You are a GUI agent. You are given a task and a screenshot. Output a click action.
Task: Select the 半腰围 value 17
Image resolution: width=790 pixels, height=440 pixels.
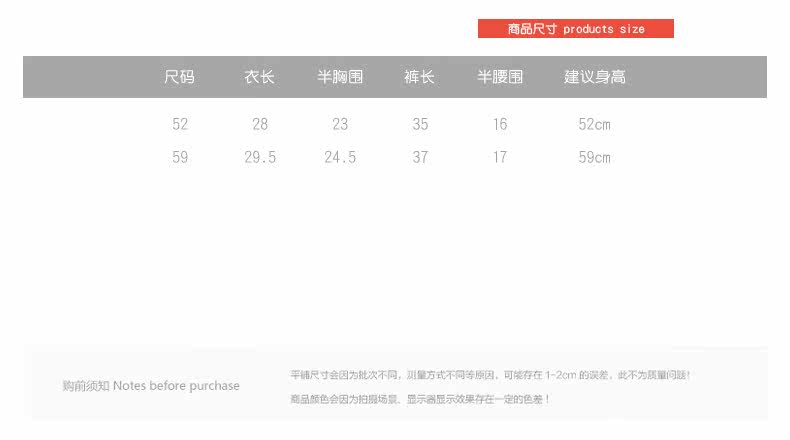(500, 157)
